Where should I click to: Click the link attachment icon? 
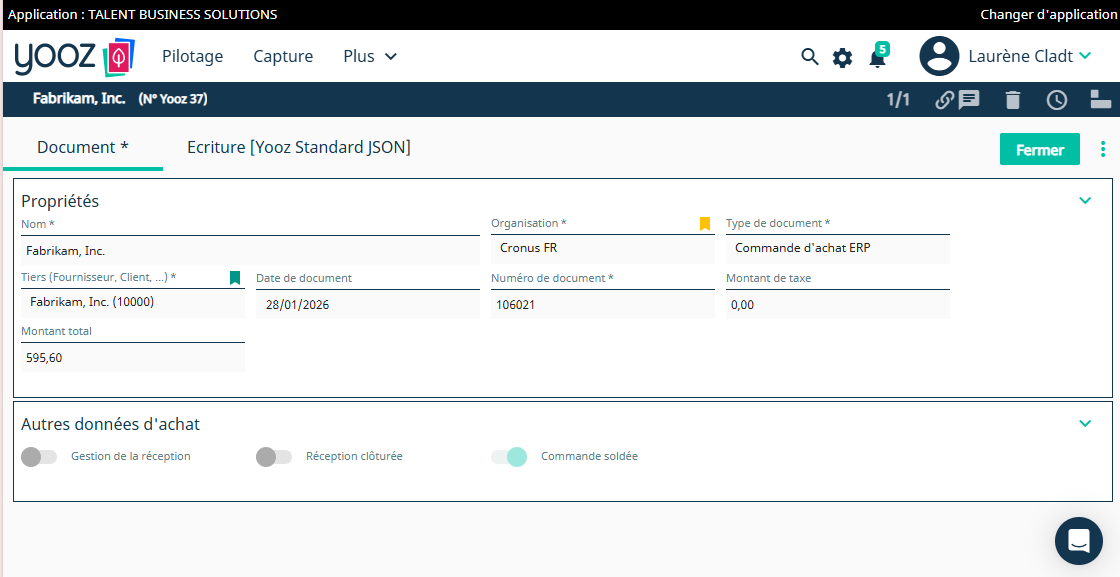(x=944, y=100)
